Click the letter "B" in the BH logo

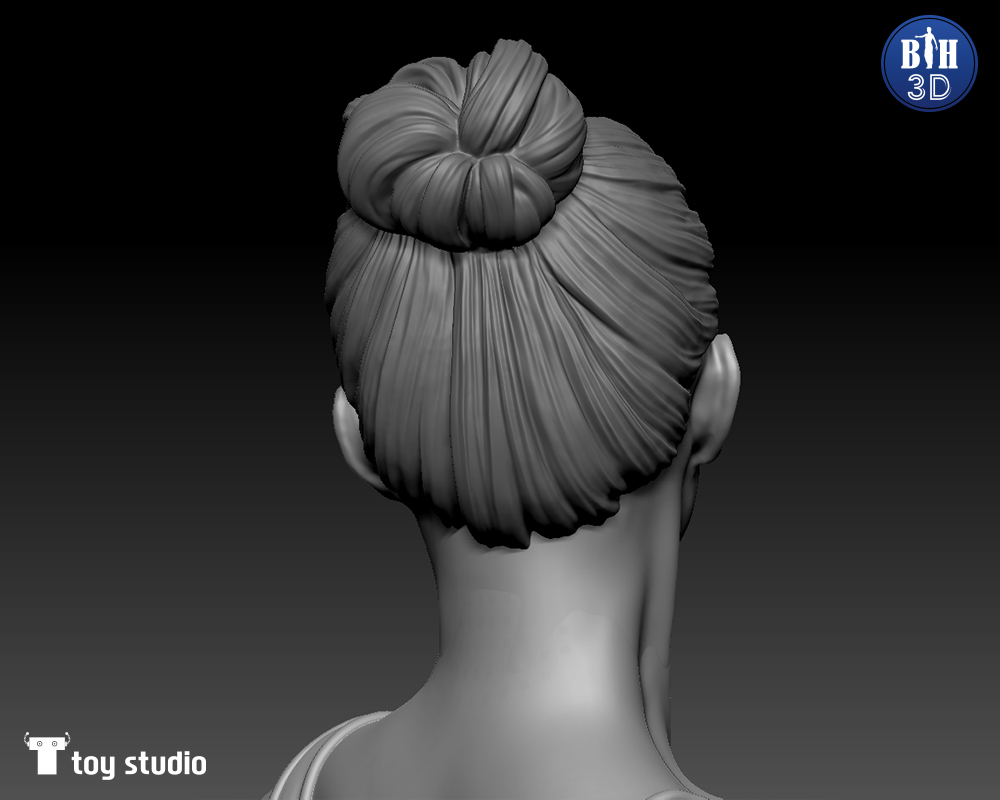point(910,54)
